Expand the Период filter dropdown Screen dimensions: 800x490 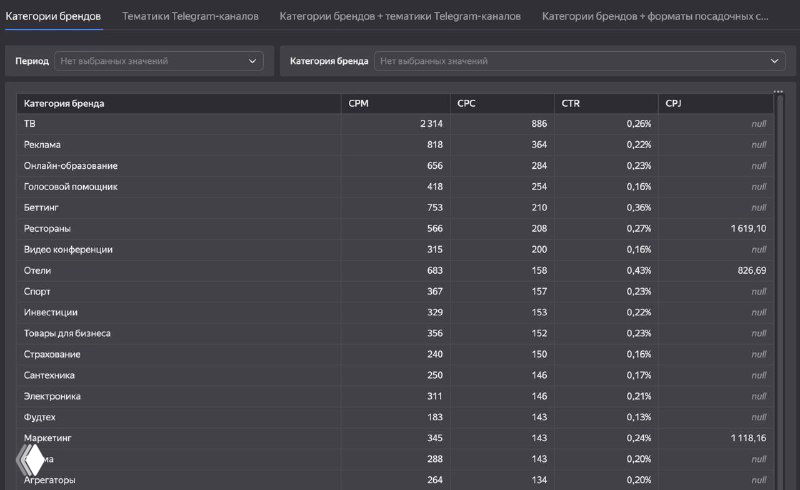tap(158, 61)
